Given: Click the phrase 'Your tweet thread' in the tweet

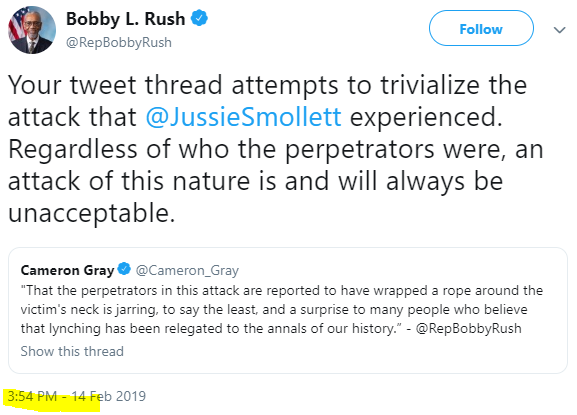Looking at the screenshot, I should pos(115,85).
